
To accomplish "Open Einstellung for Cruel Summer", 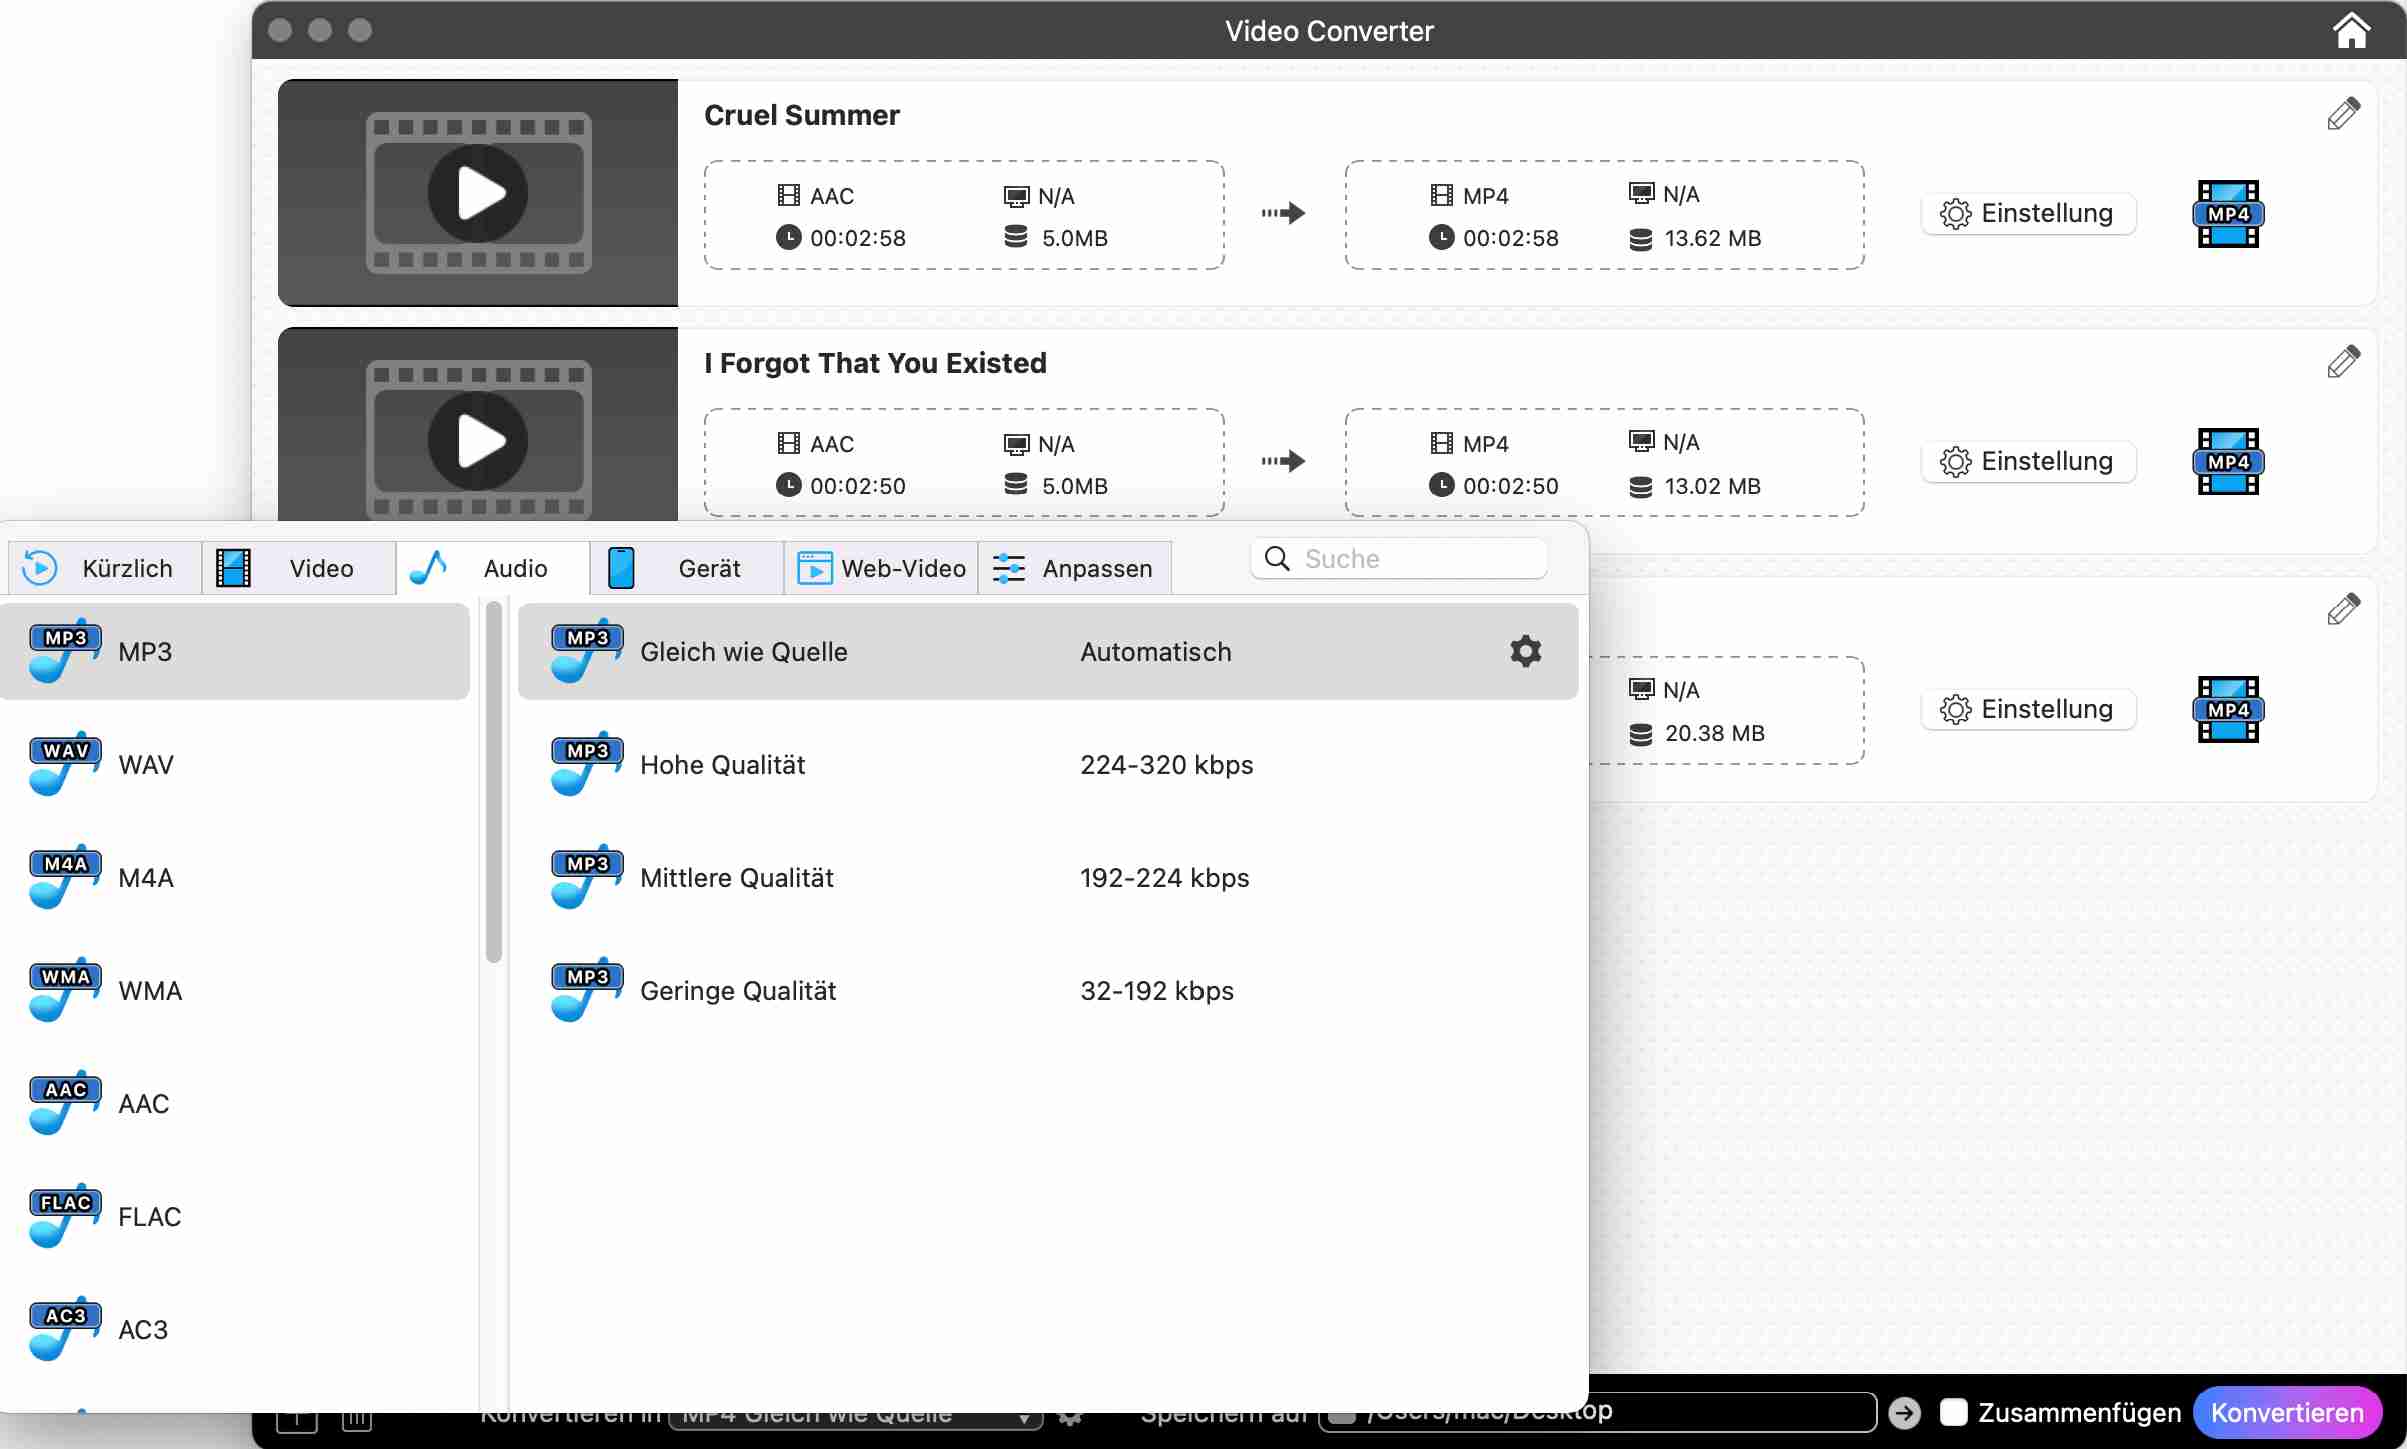I will [2027, 214].
